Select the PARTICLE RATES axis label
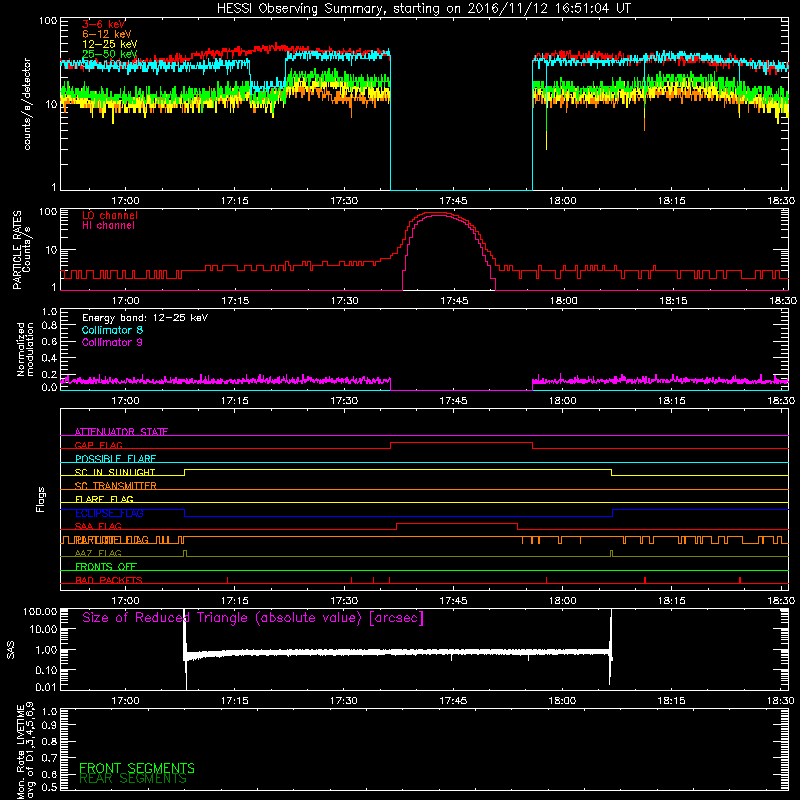Screen dimensions: 800x800 (17, 250)
